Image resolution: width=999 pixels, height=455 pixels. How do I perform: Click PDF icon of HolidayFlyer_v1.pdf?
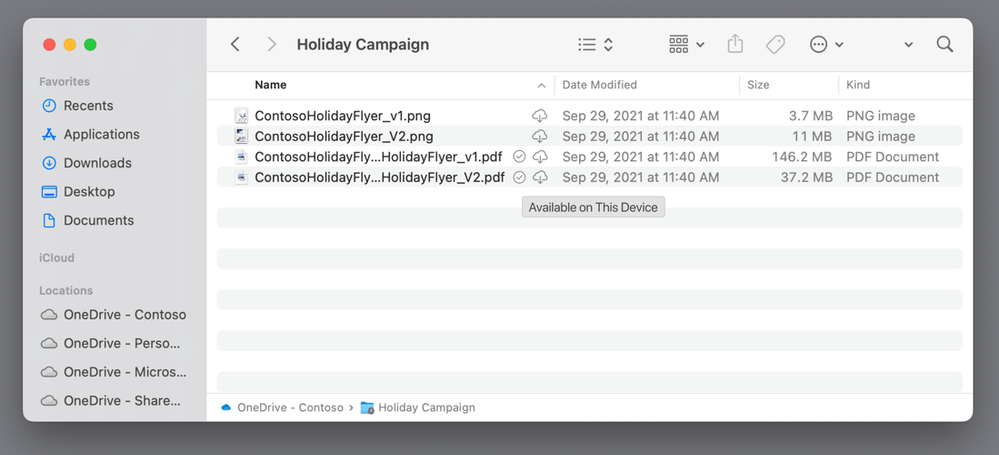coord(241,156)
